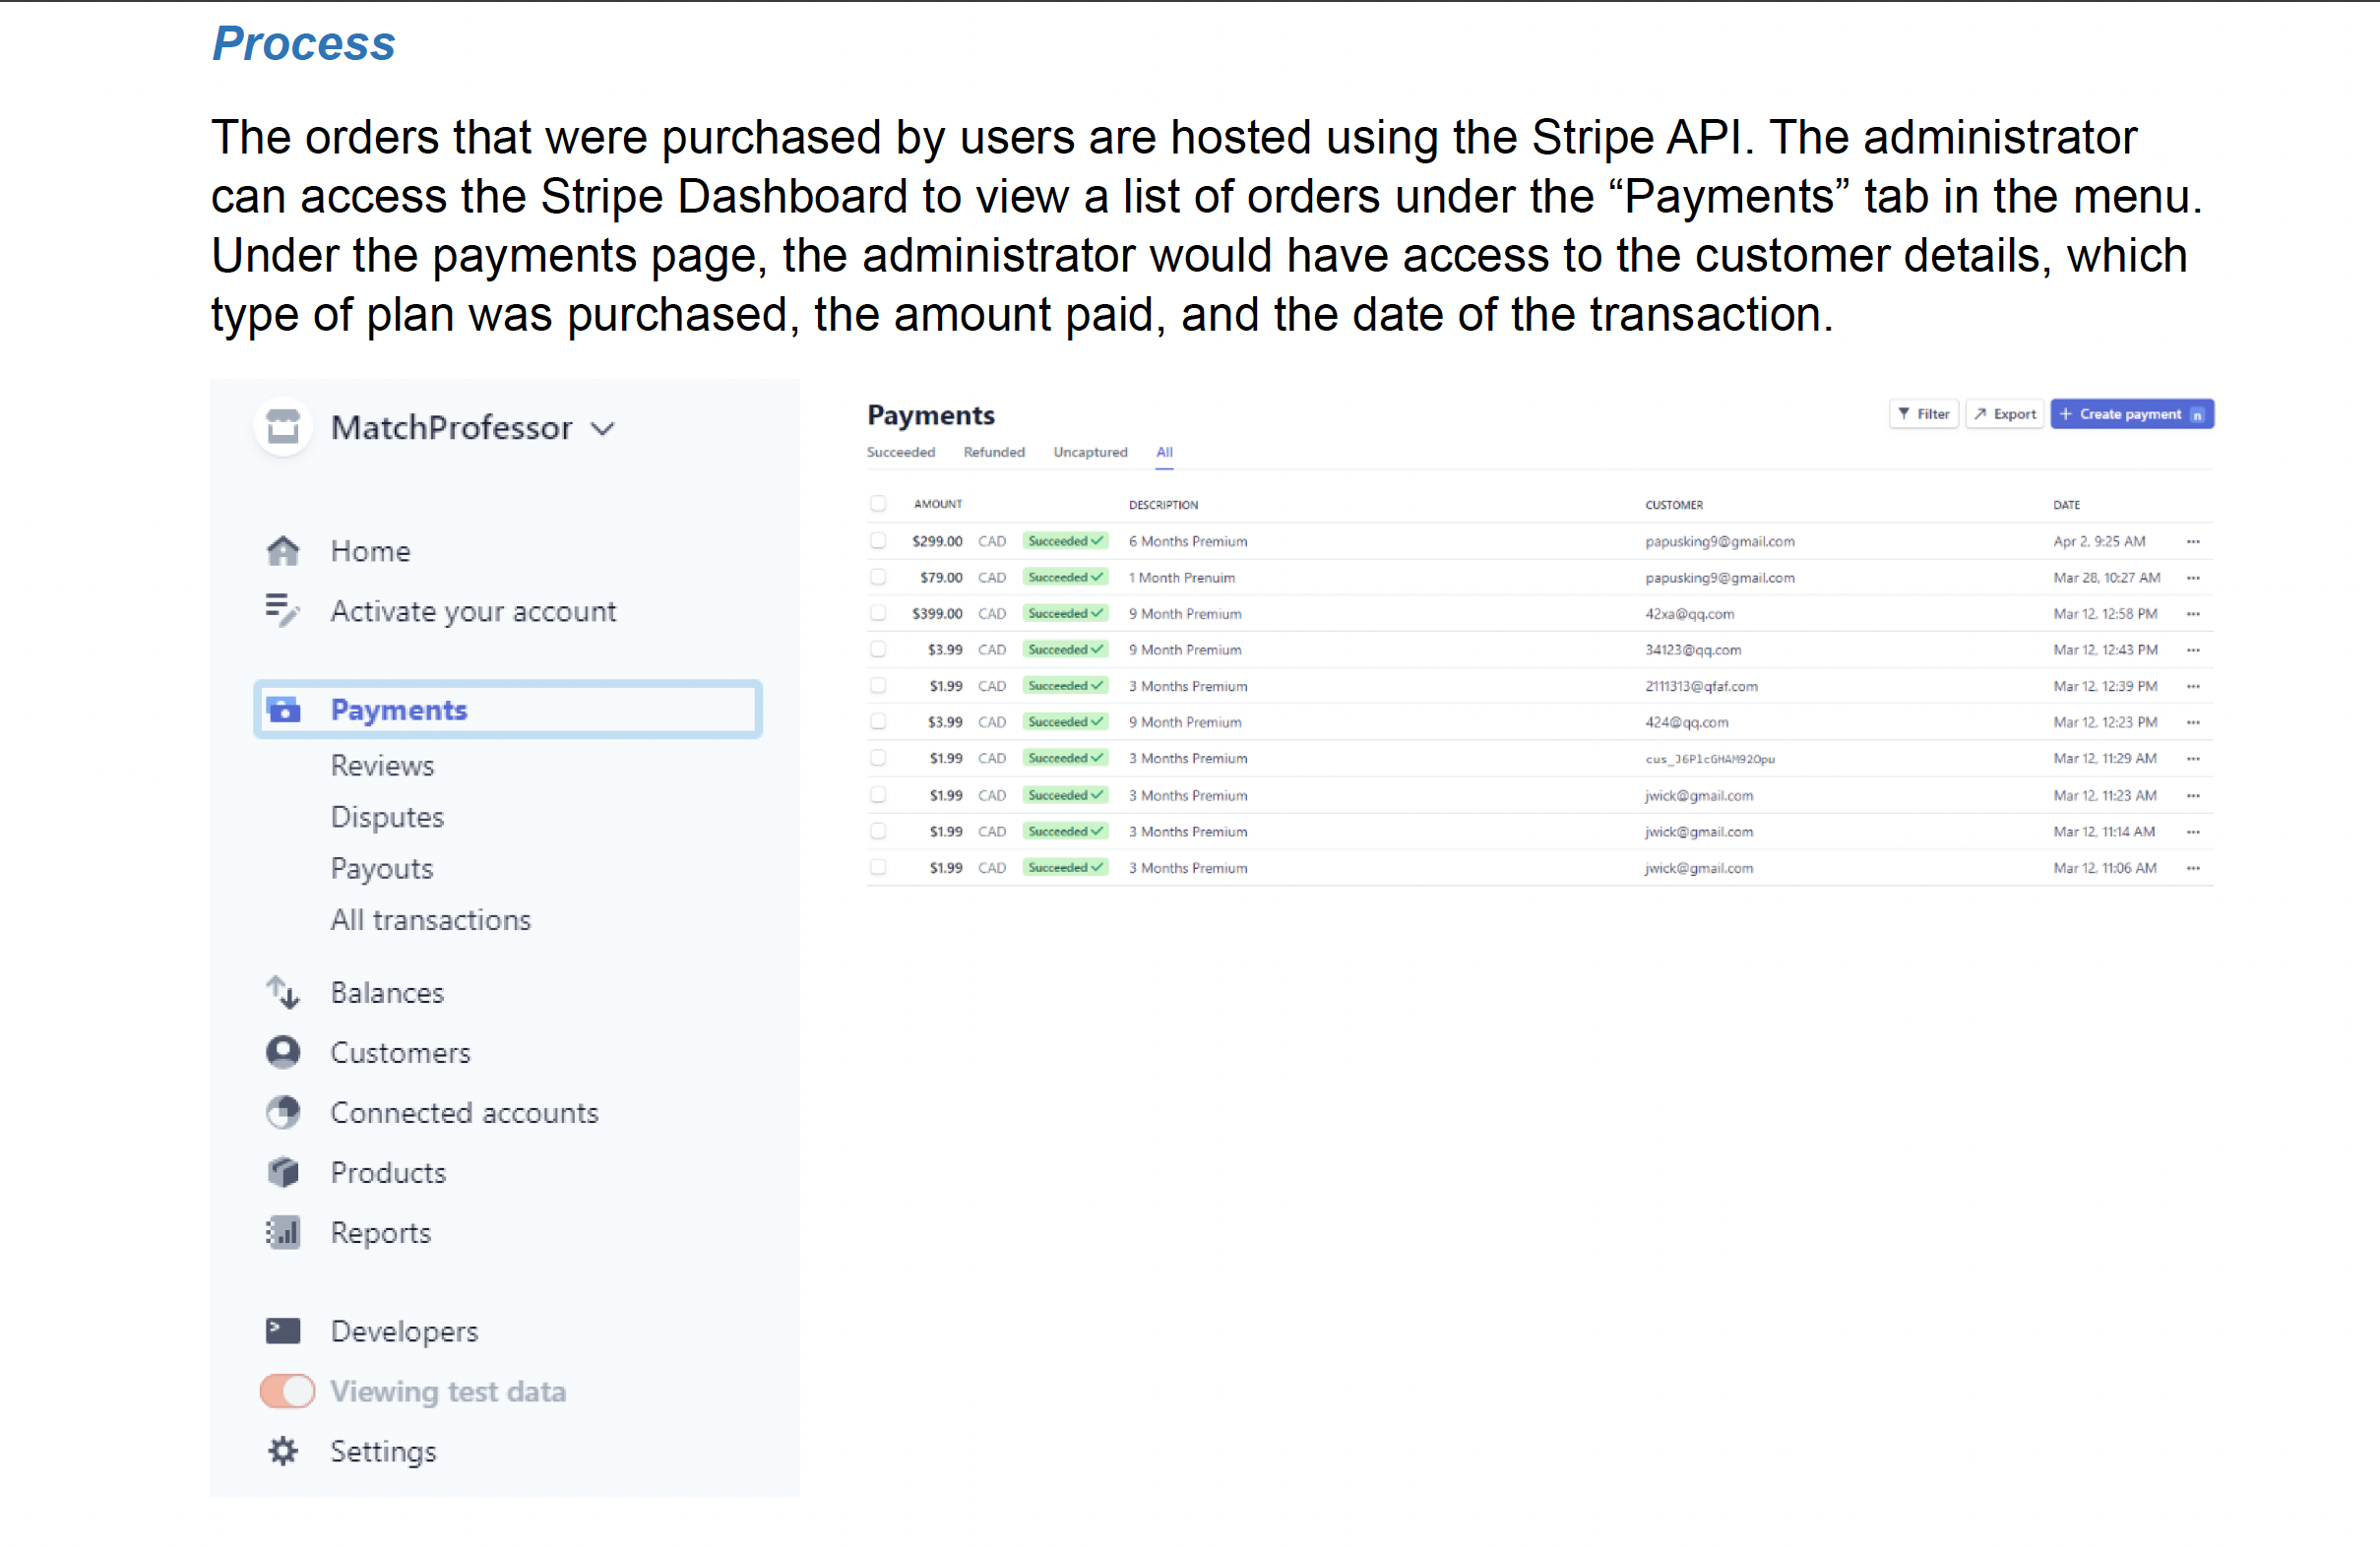Viewport: 2380px width, 1549px height.
Task: Click the Home house icon in sidebar
Action: click(x=283, y=551)
